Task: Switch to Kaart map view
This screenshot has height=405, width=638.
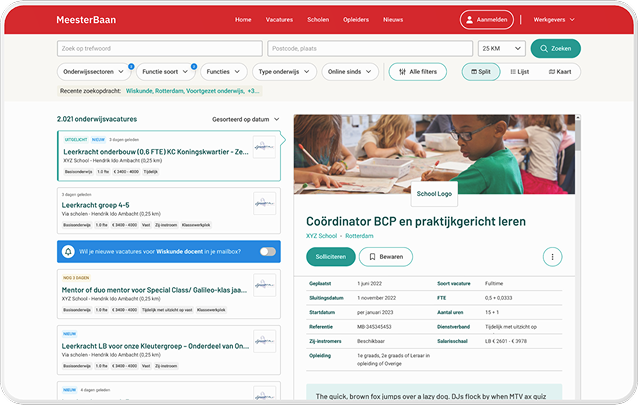Action: (560, 72)
